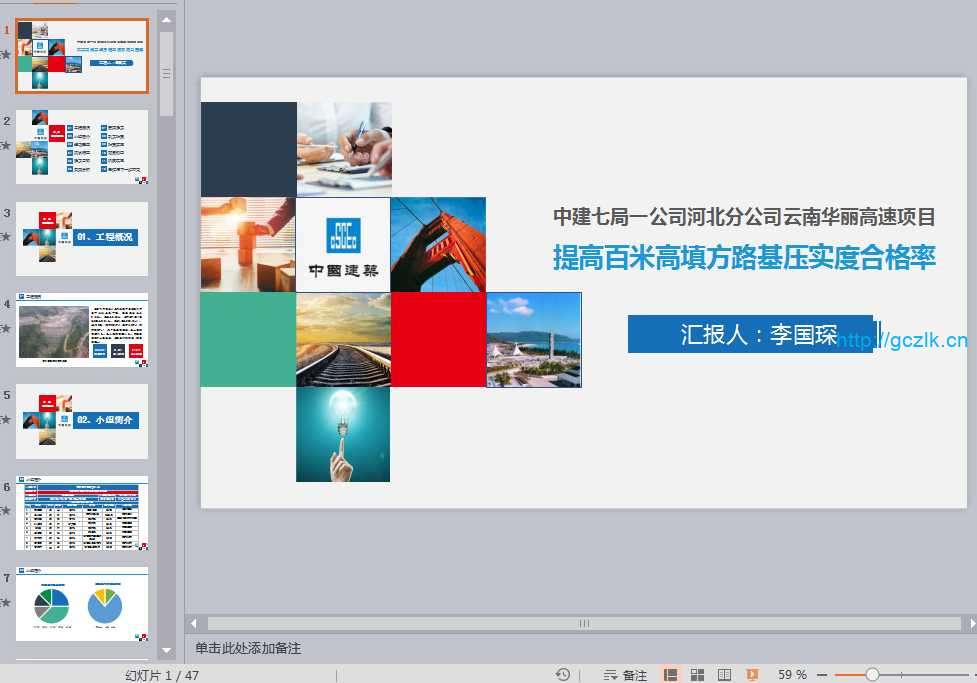Click the animation star beside slide 1
This screenshot has width=977, height=683.
click(6, 55)
